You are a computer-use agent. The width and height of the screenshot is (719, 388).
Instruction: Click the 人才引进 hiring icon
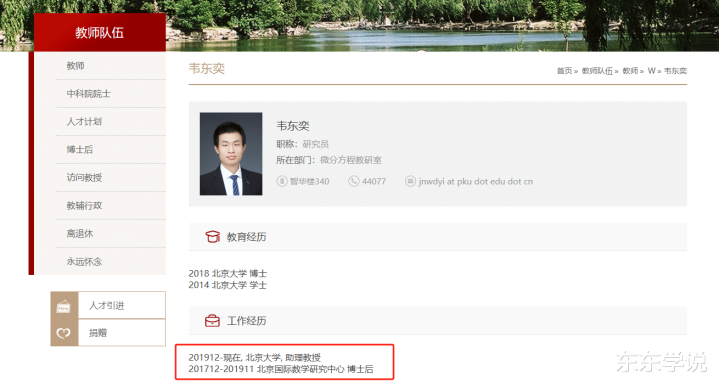tap(64, 306)
